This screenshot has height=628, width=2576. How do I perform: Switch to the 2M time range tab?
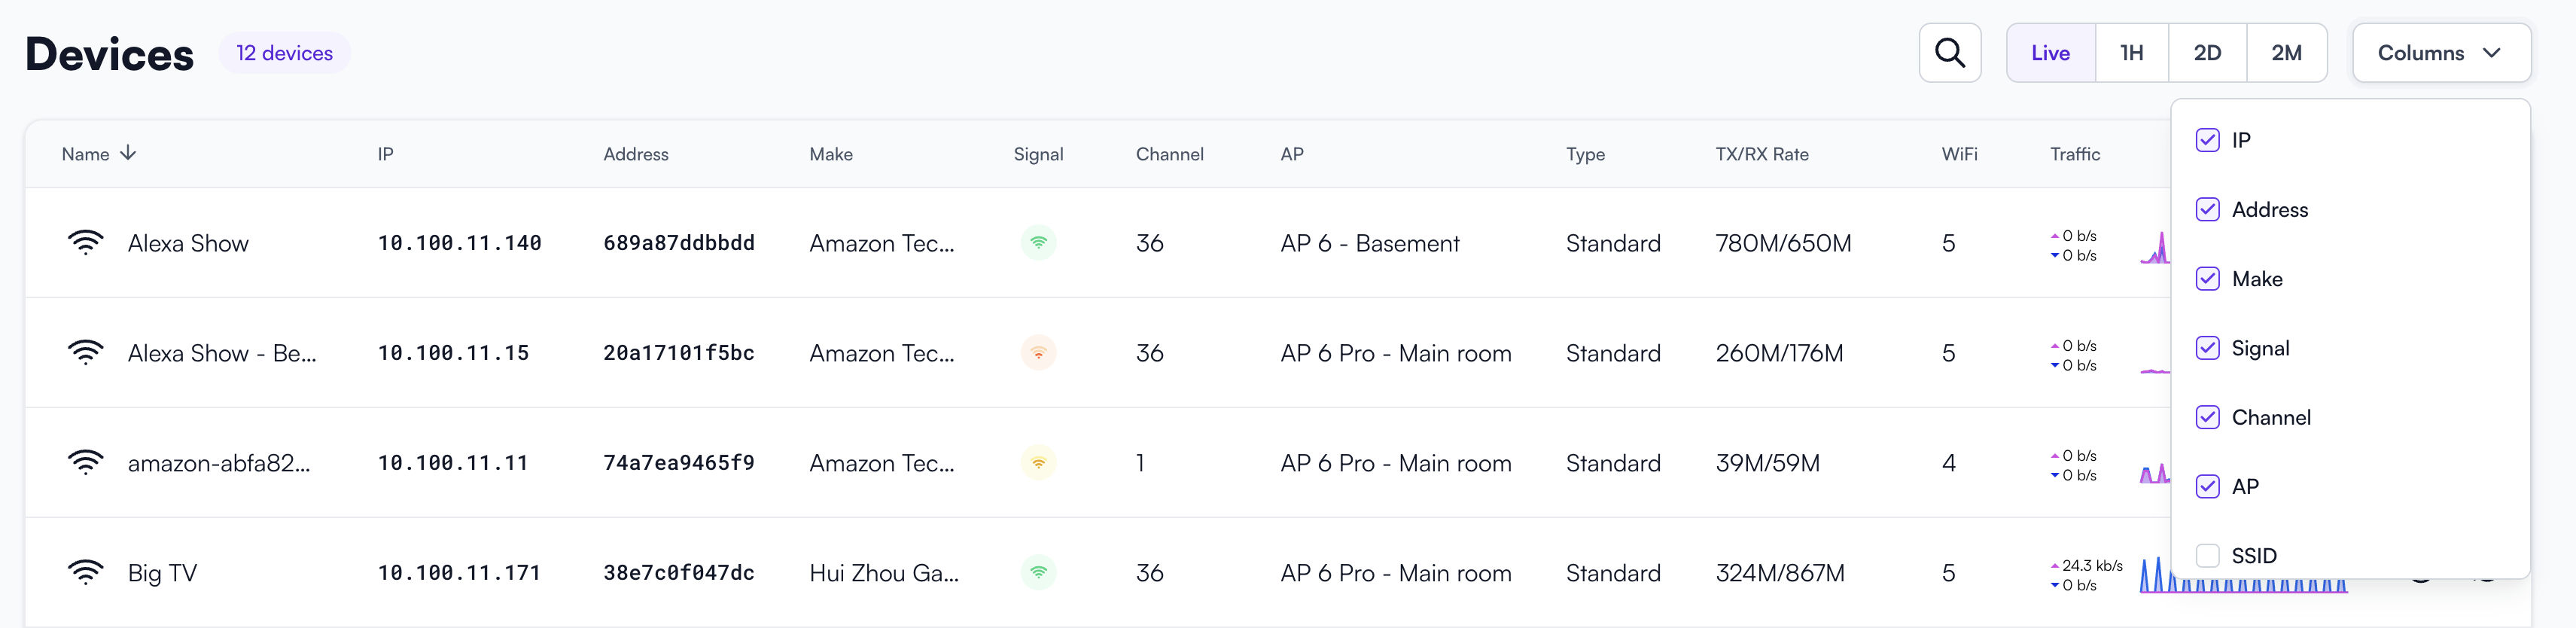click(2286, 53)
